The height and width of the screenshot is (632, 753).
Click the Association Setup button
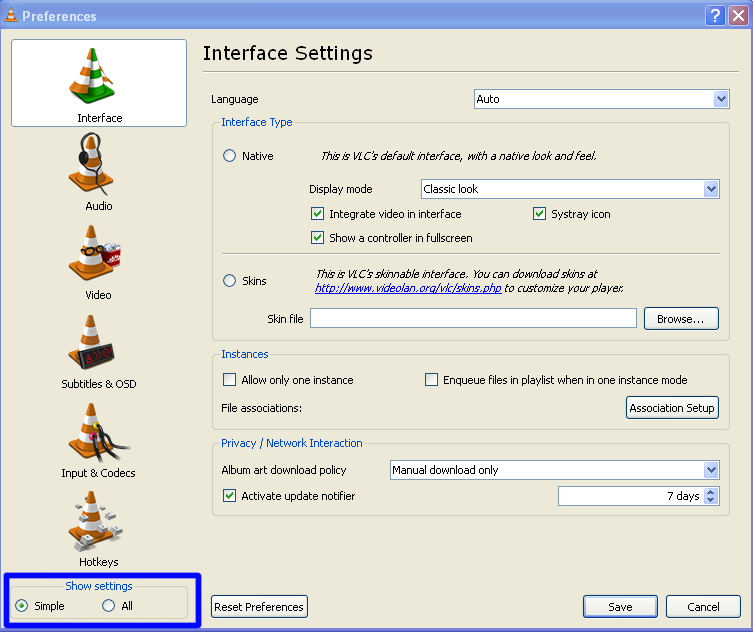click(672, 408)
